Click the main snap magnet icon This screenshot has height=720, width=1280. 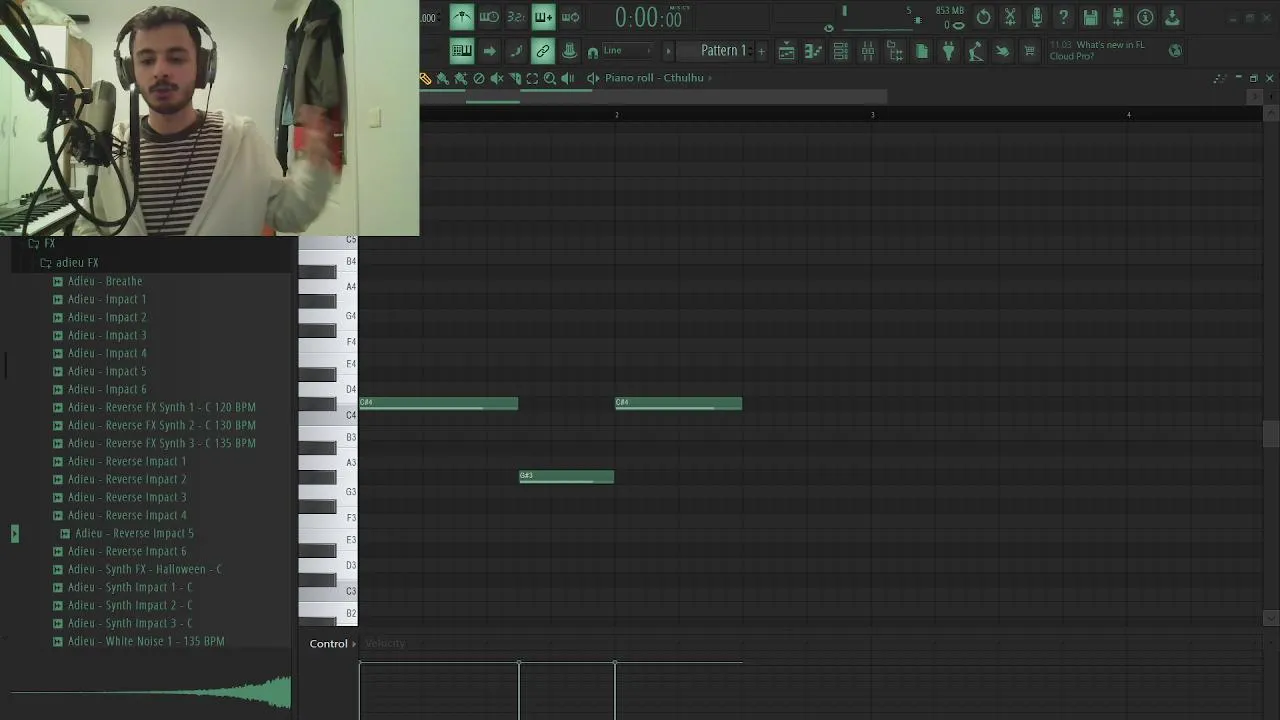click(593, 53)
